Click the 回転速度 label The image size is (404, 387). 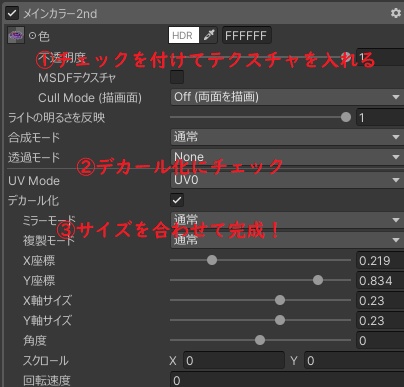click(x=47, y=380)
